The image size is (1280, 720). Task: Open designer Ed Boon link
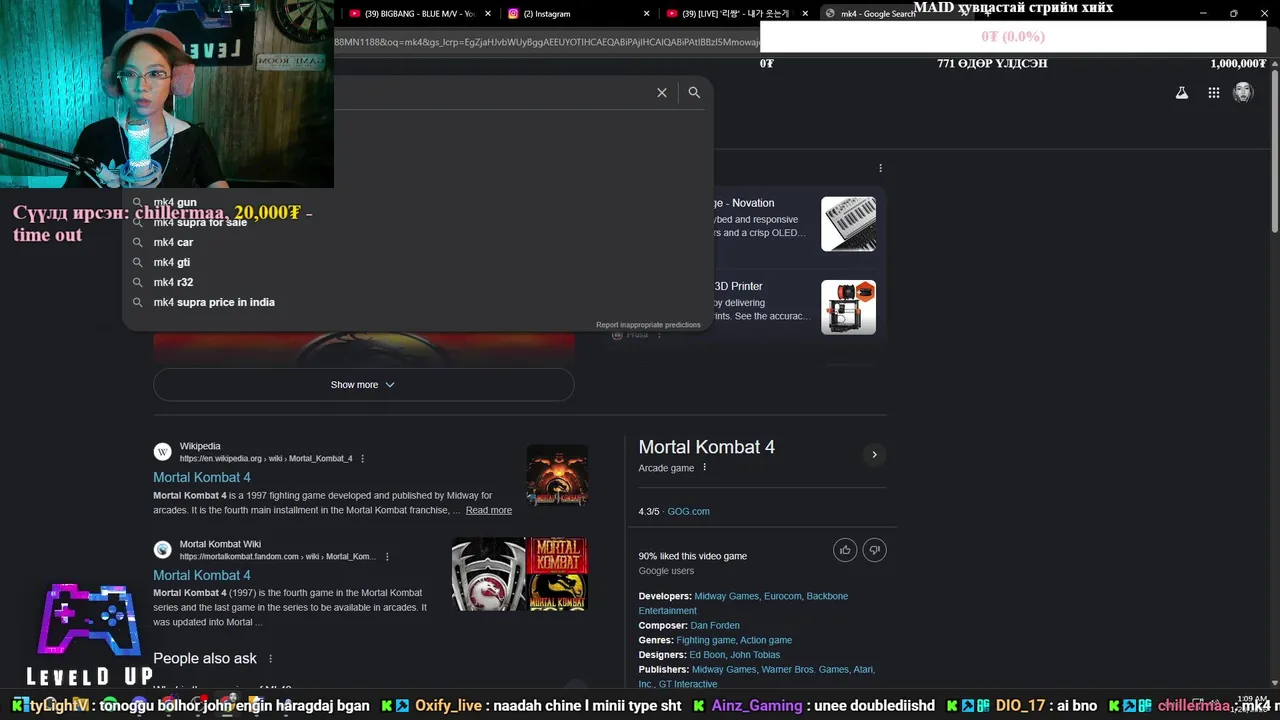(707, 655)
